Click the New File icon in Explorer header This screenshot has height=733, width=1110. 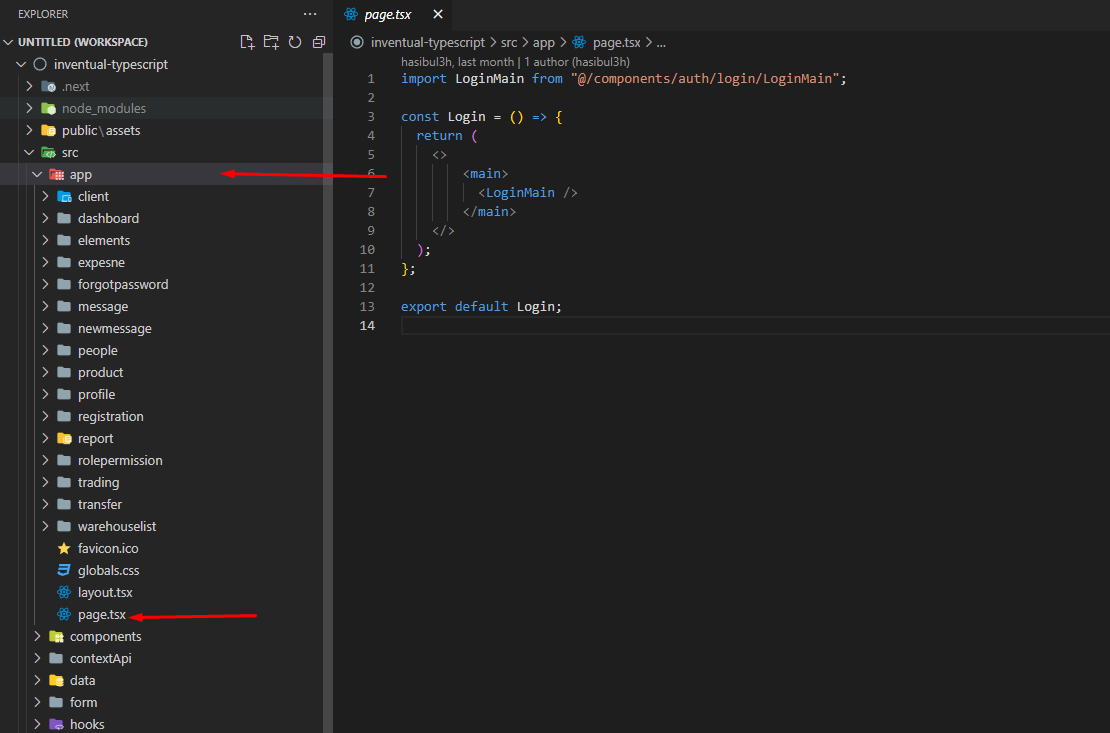[247, 42]
